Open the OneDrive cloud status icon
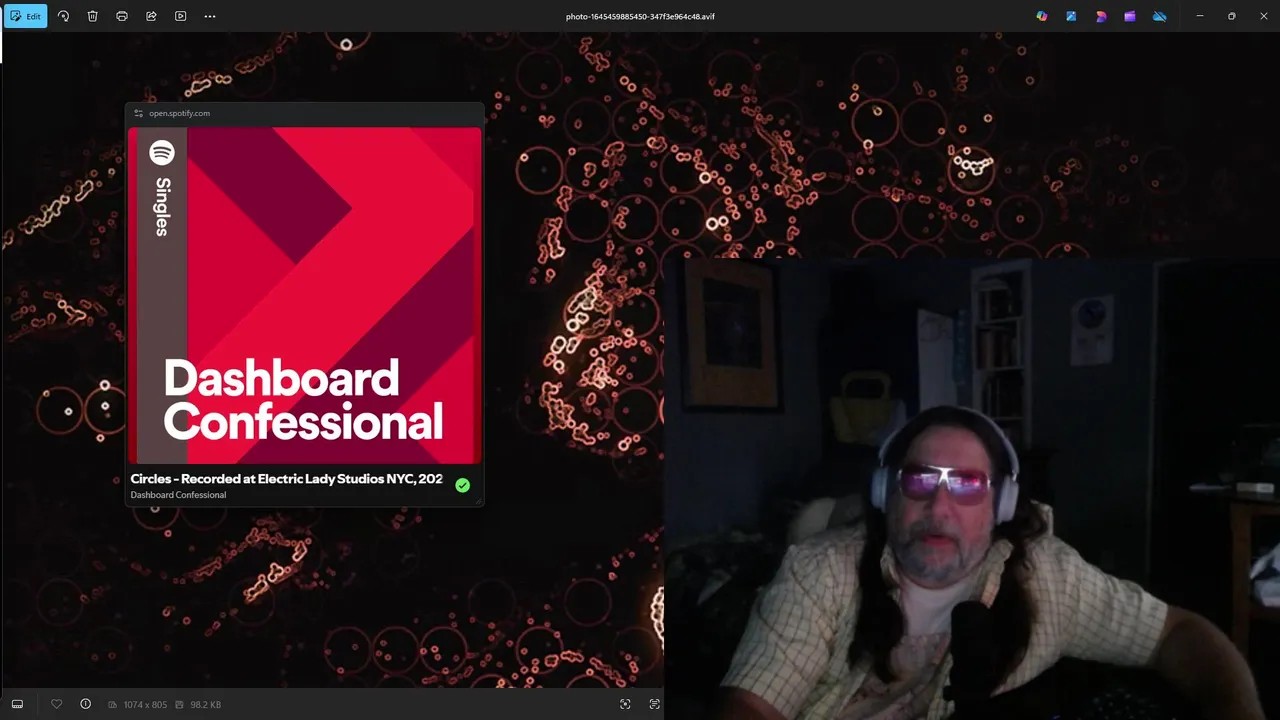1280x720 pixels. coord(1160,16)
